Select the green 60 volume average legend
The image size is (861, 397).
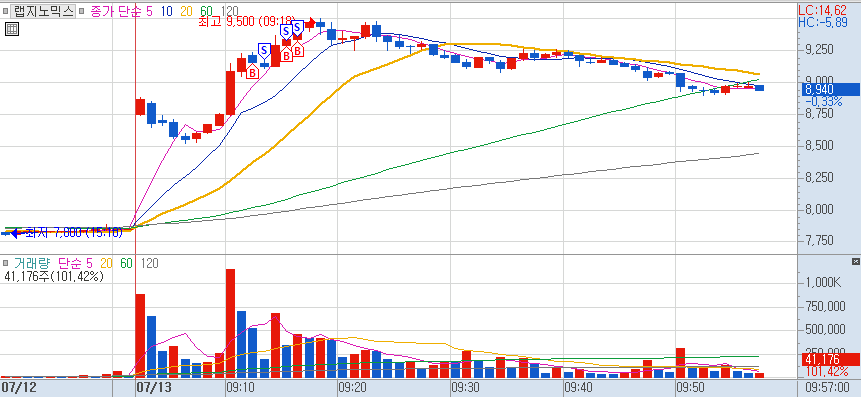[126, 264]
